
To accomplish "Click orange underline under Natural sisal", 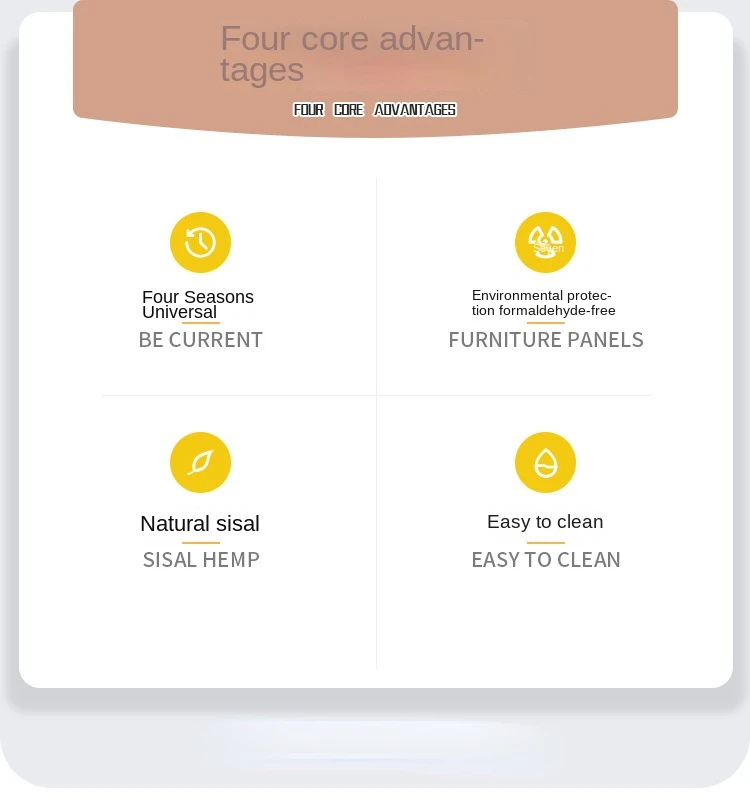I will 201,542.
